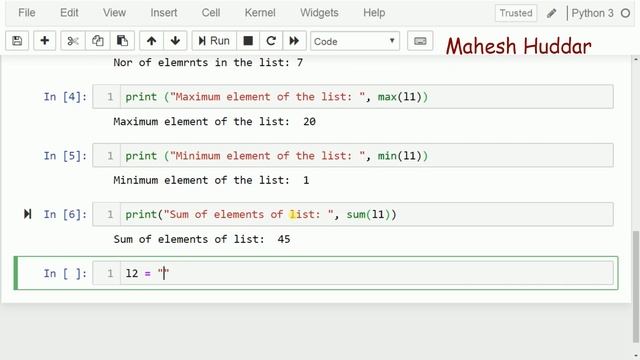Viewport: 640px width, 360px height.
Task: Open the View menu
Action: [114, 13]
